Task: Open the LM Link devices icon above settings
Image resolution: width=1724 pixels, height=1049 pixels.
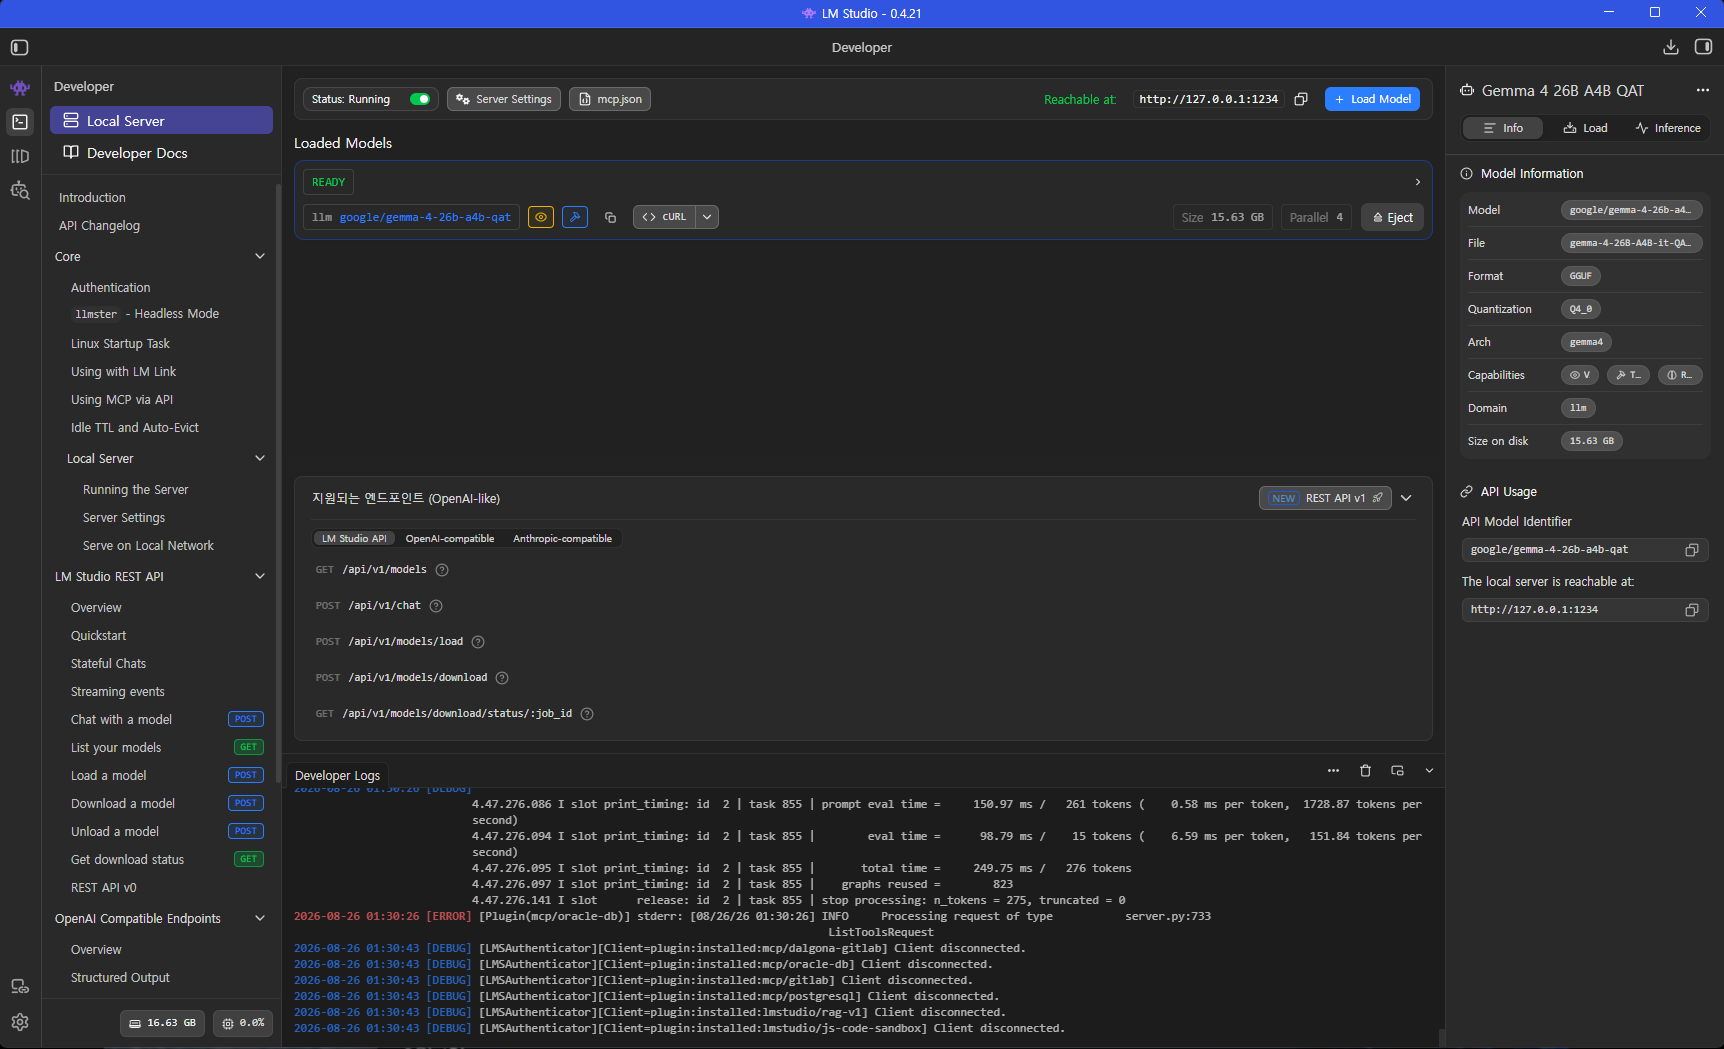Action: point(20,987)
